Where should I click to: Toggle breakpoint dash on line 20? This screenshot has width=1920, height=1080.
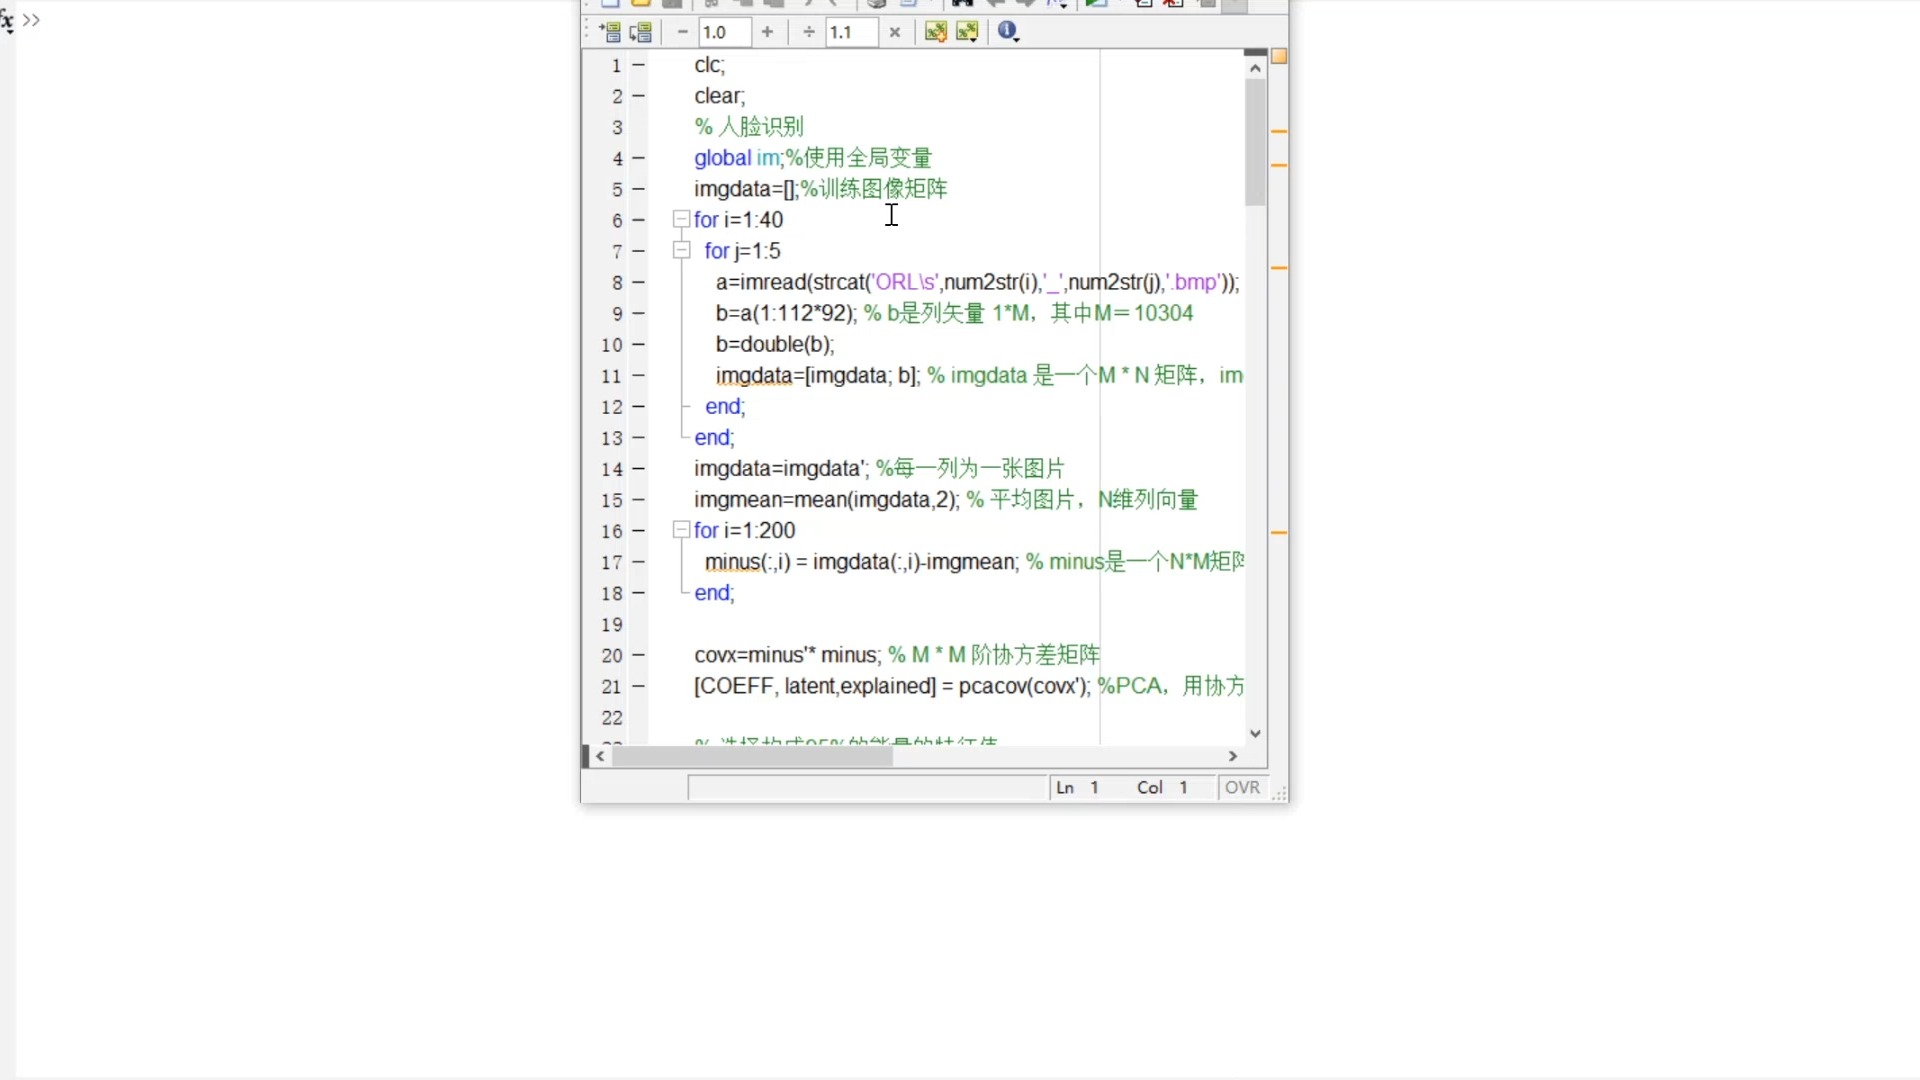(638, 655)
